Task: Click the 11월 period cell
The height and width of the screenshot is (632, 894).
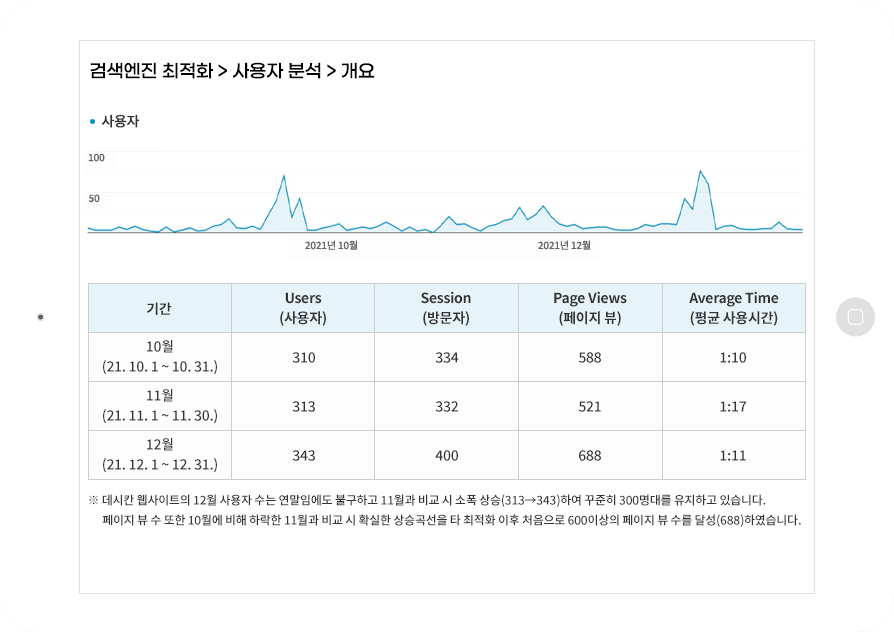Action: 160,406
